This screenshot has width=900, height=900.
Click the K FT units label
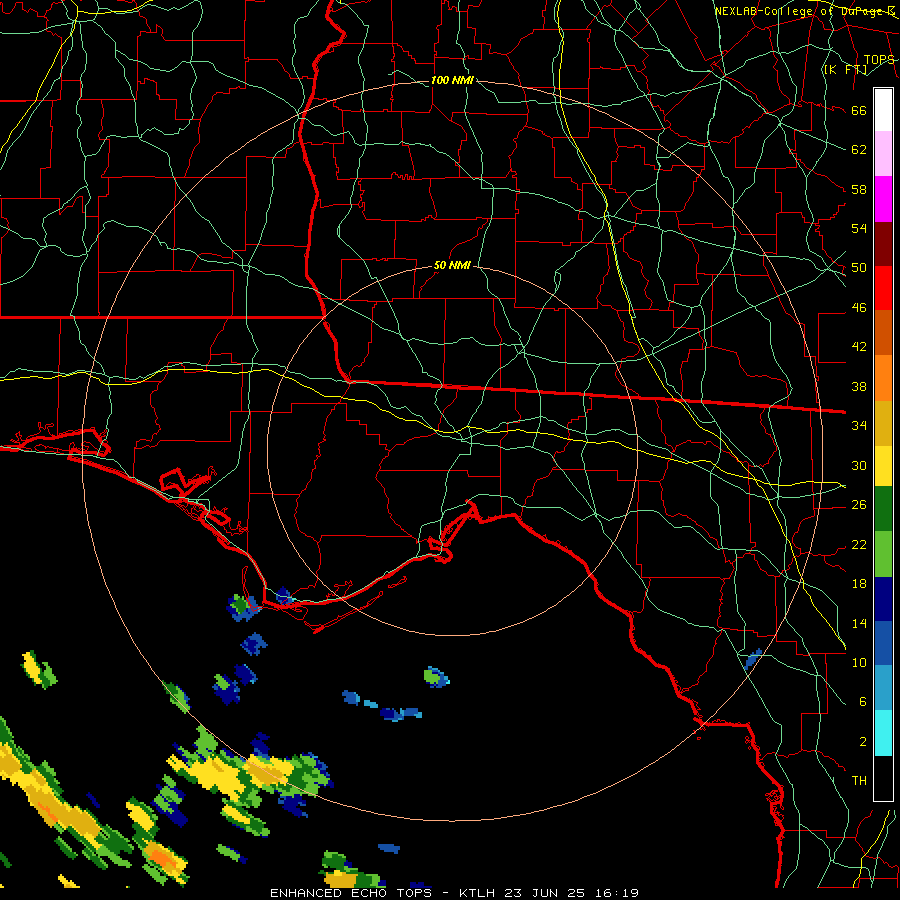pyautogui.click(x=845, y=69)
